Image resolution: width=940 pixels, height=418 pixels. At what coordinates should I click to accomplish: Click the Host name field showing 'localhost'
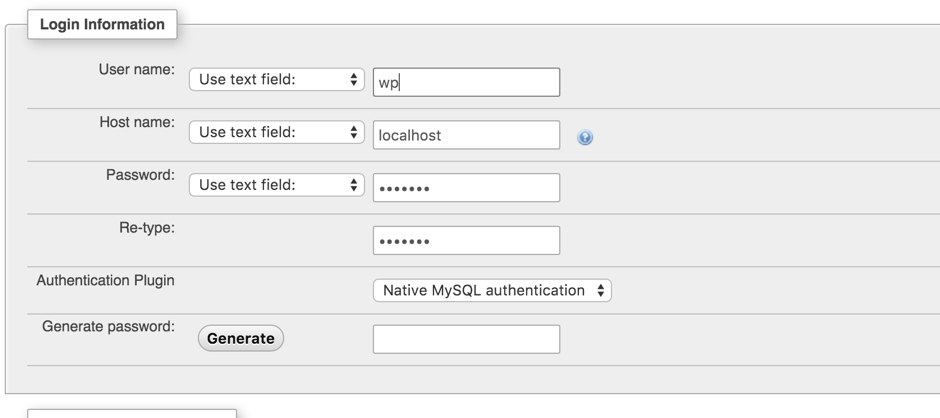(466, 135)
